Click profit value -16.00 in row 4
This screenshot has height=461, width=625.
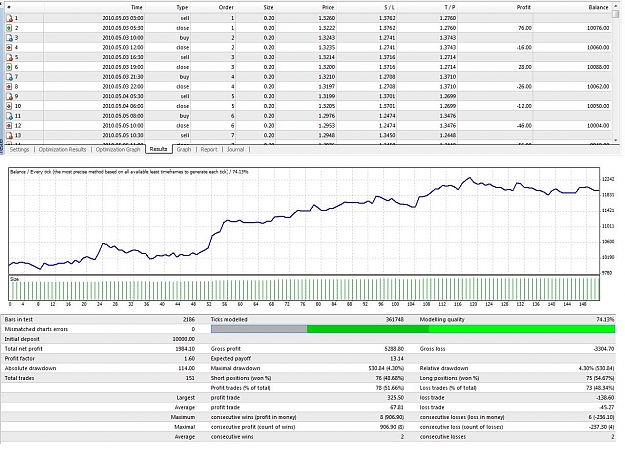[x=524, y=47]
